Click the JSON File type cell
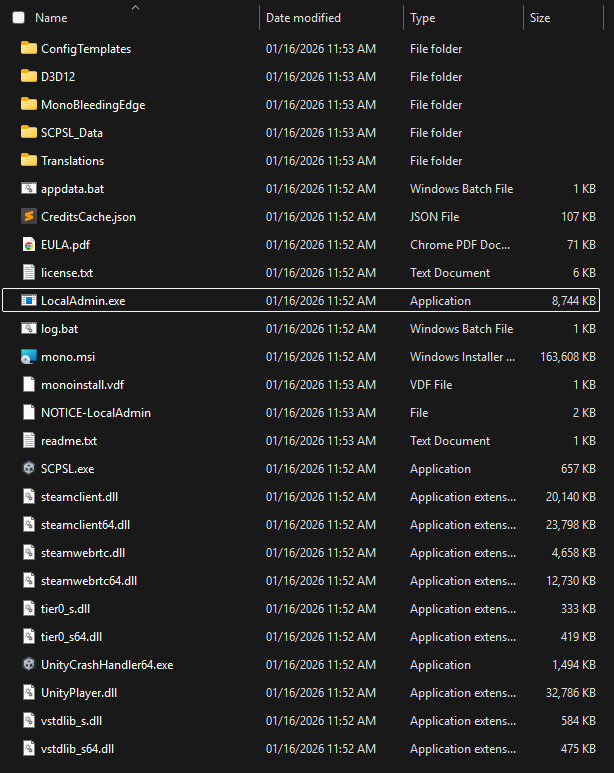 pos(434,217)
